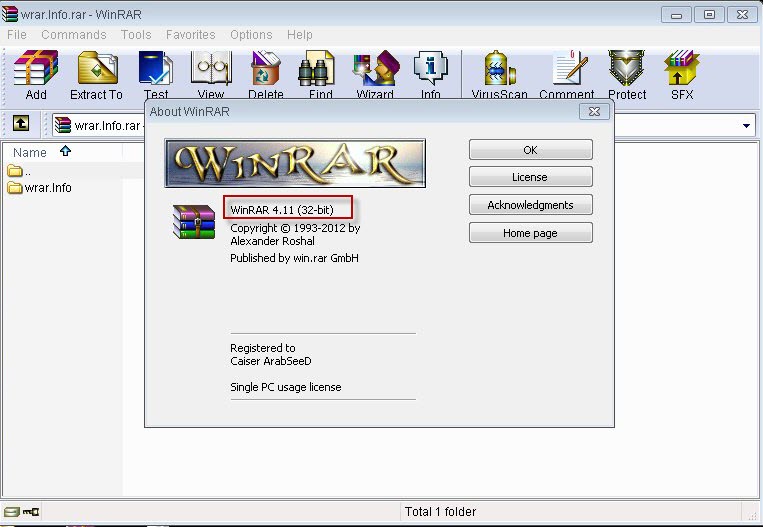The height and width of the screenshot is (527, 763).
Task: Select the wrar.Info folder
Action: tap(40, 187)
